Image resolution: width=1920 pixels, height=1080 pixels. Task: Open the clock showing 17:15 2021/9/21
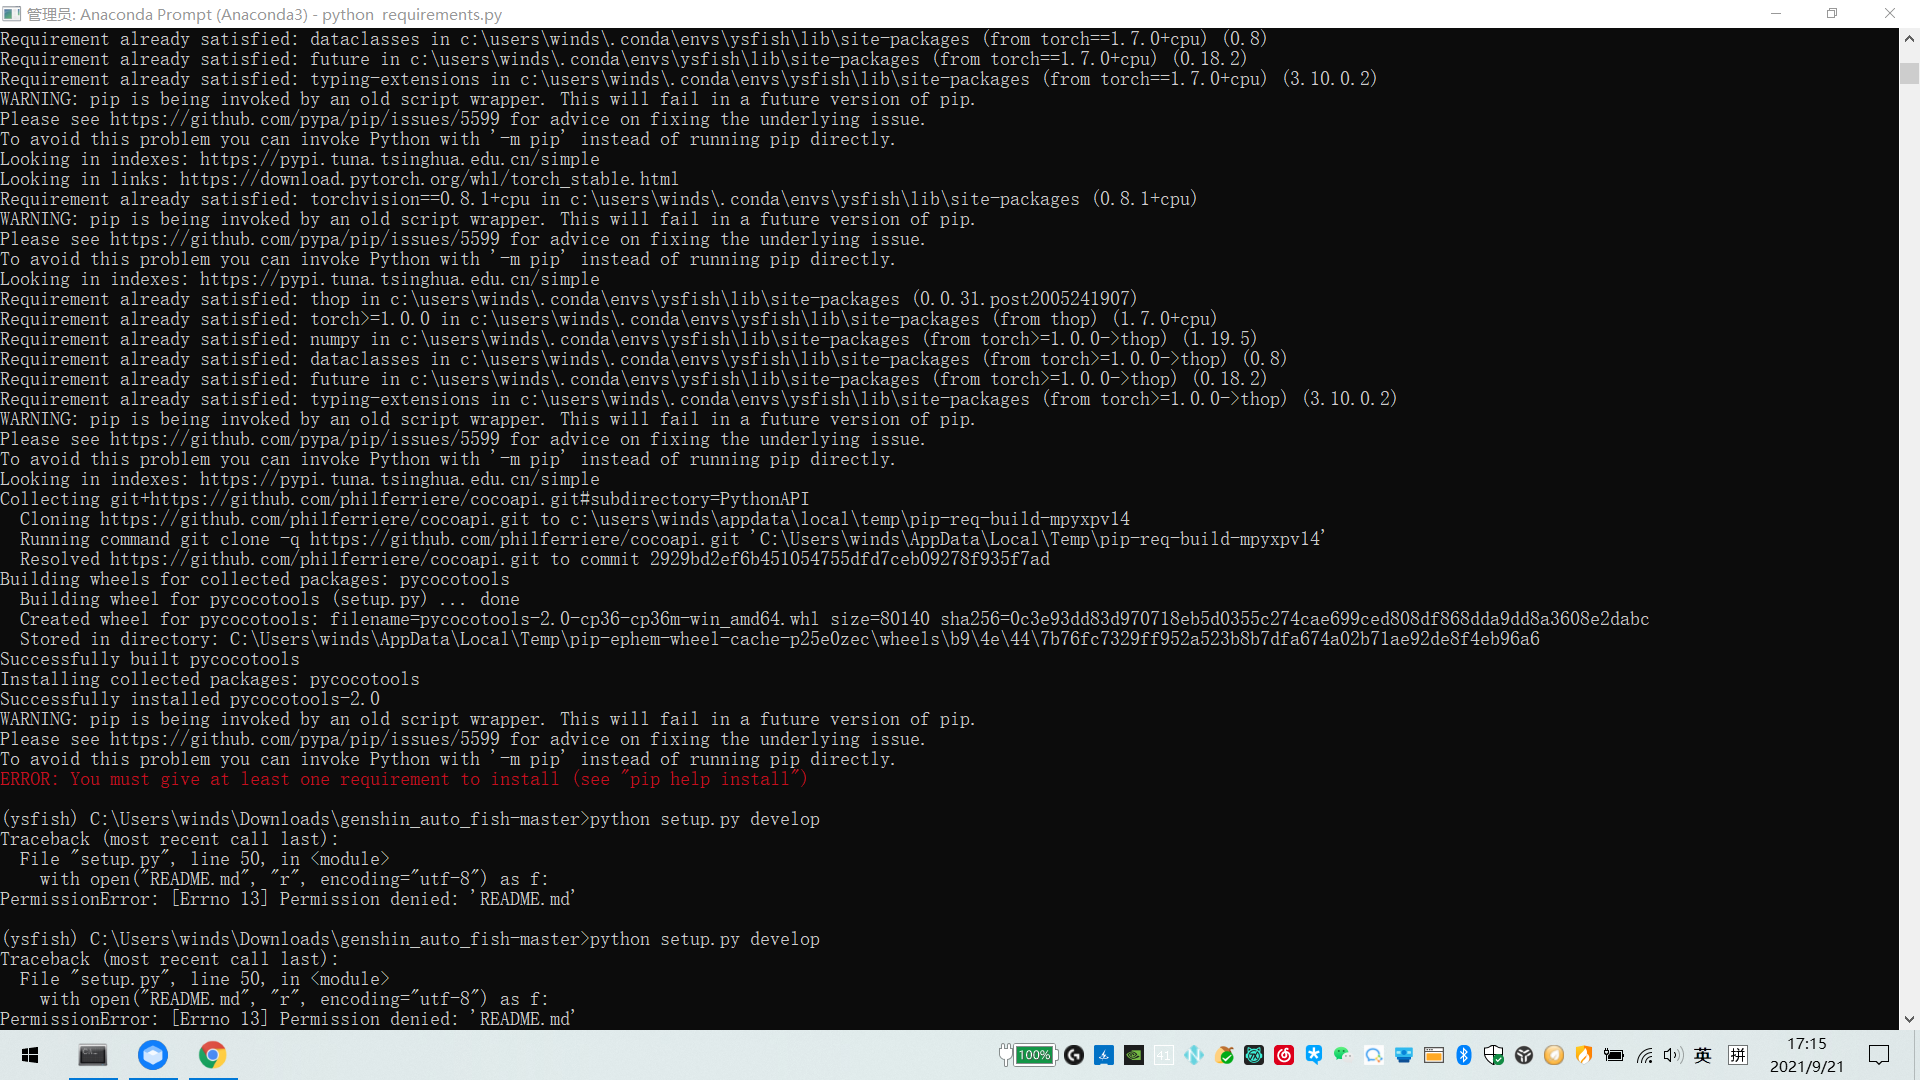point(1806,1055)
